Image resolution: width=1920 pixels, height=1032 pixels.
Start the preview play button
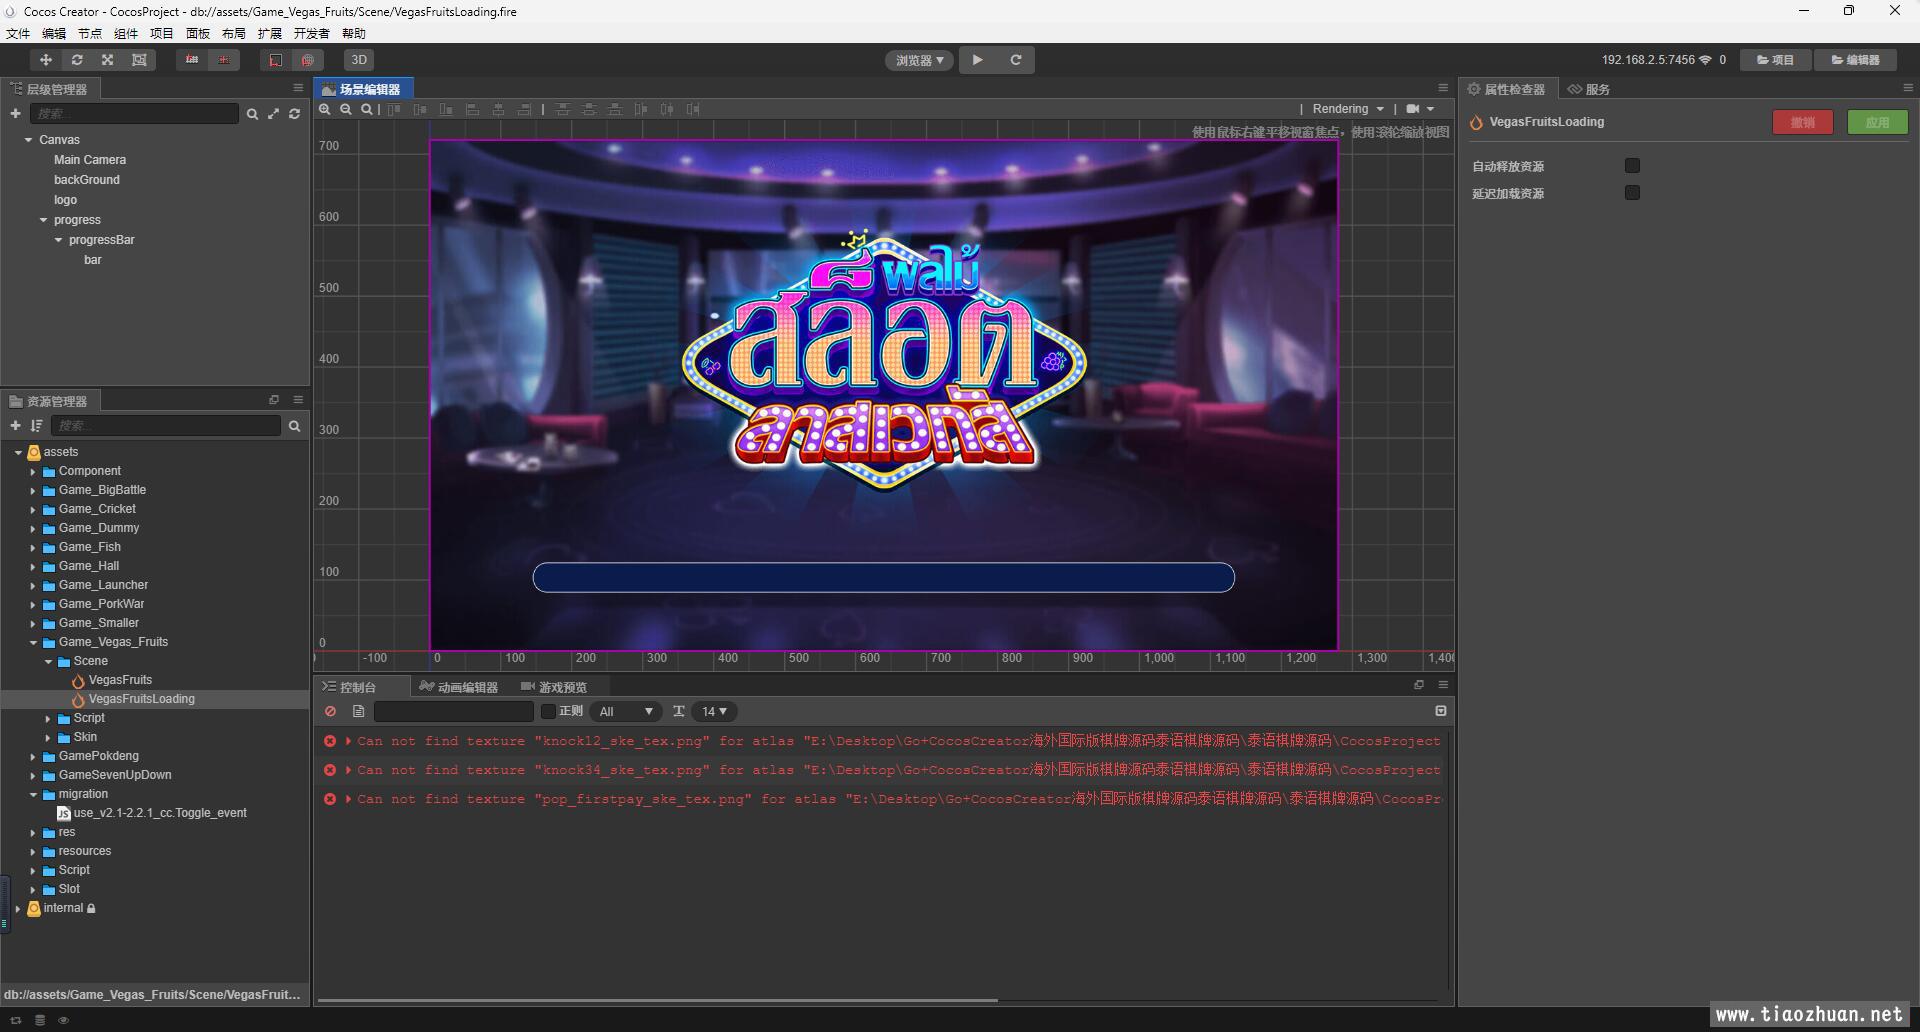tap(978, 60)
